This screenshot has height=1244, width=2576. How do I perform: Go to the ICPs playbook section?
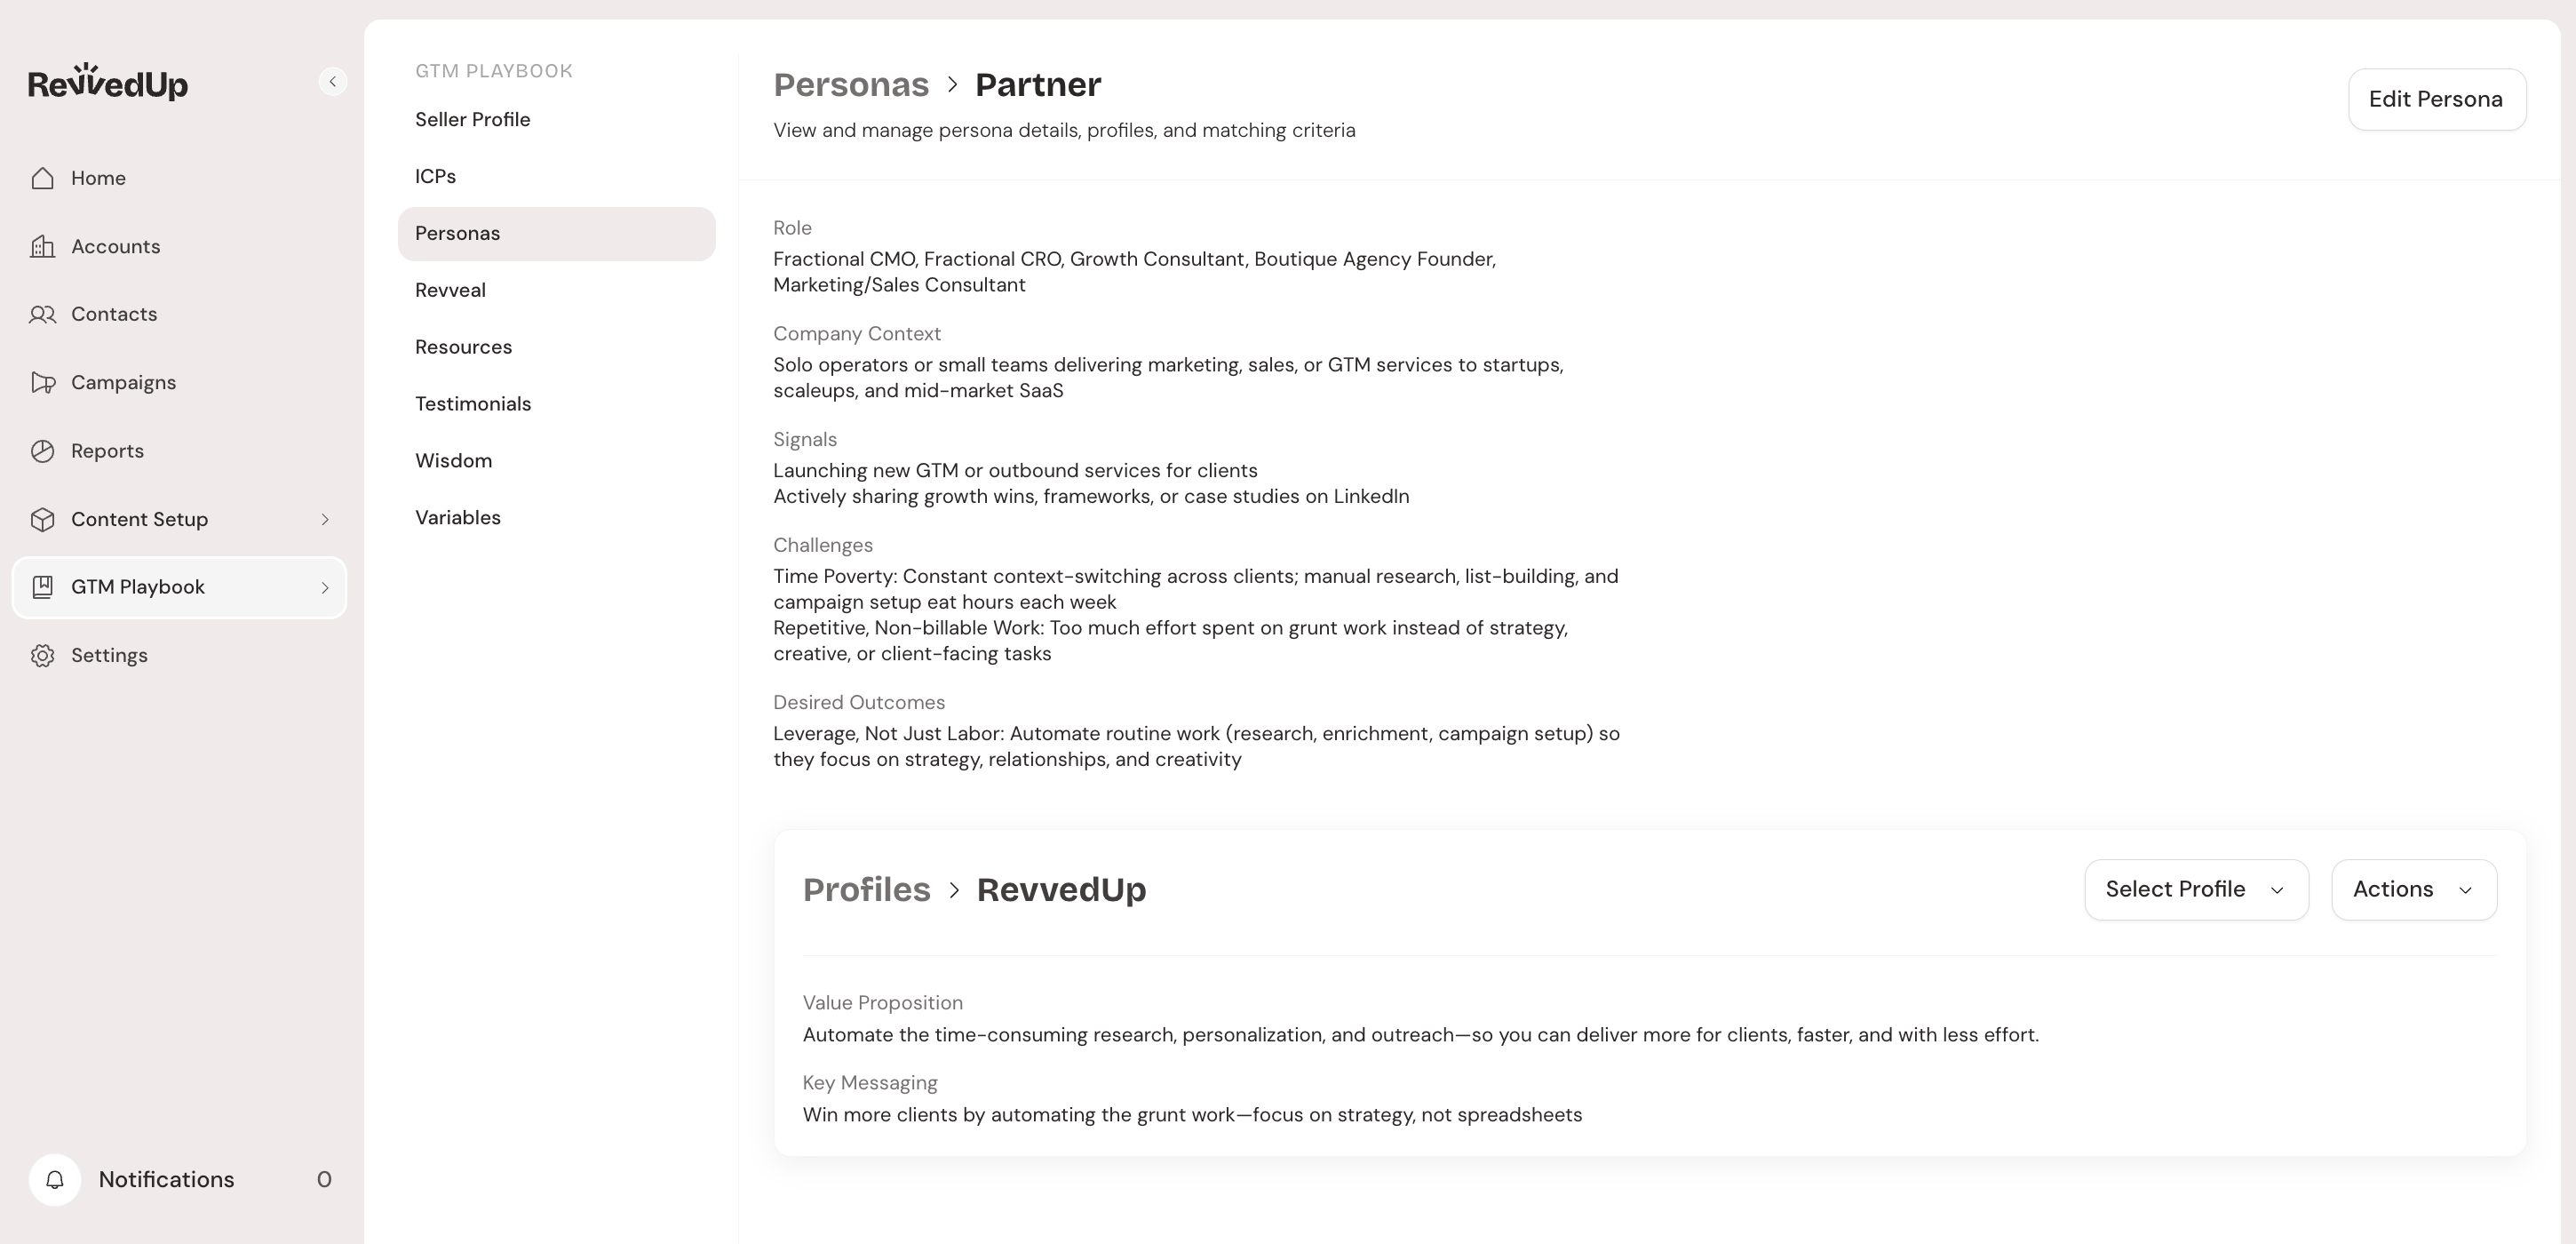point(436,176)
